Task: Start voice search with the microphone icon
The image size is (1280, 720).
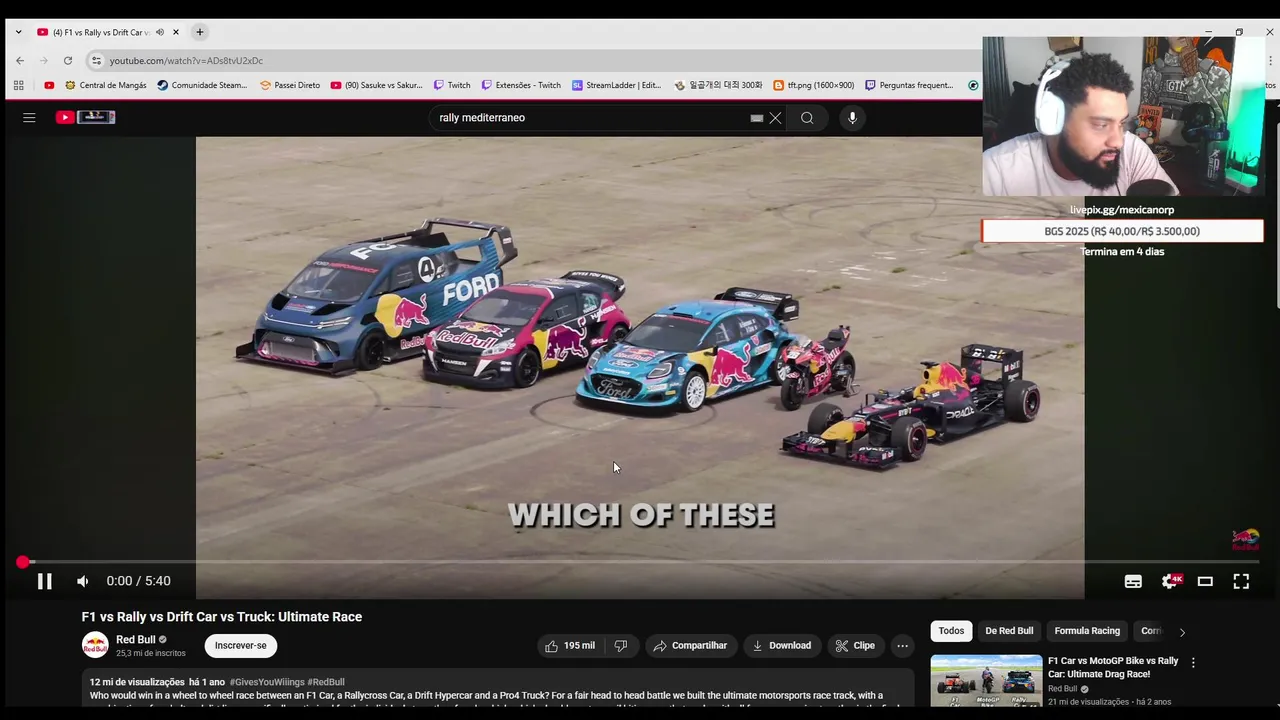Action: pos(852,118)
